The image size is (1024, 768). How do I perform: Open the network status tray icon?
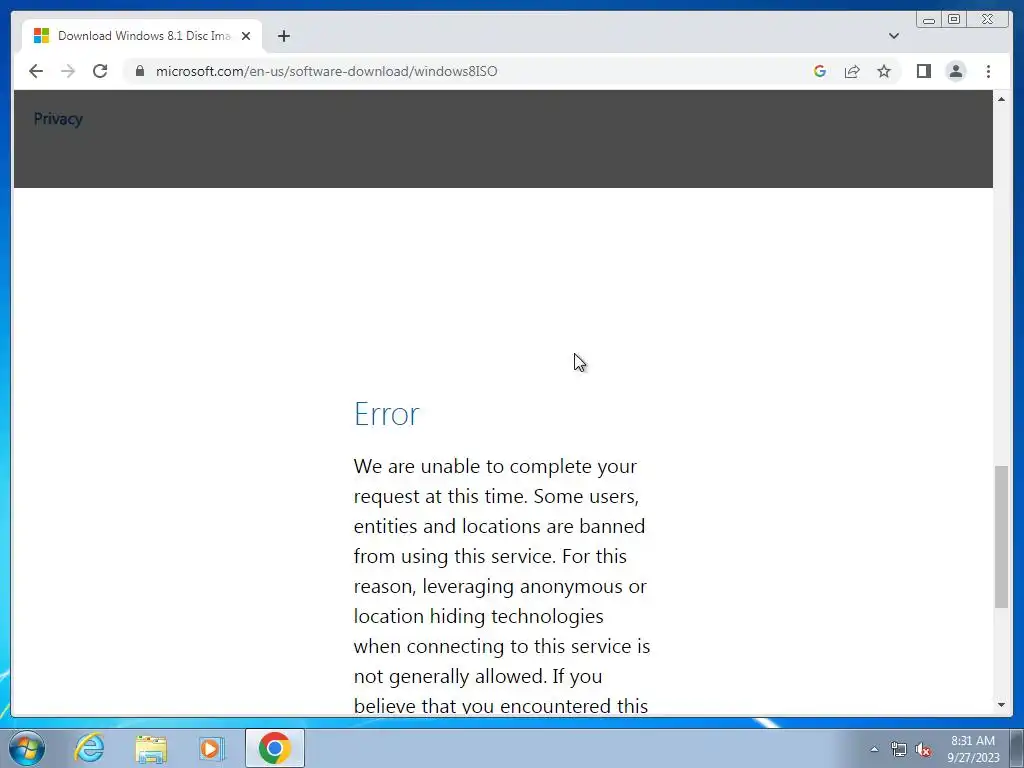click(899, 750)
